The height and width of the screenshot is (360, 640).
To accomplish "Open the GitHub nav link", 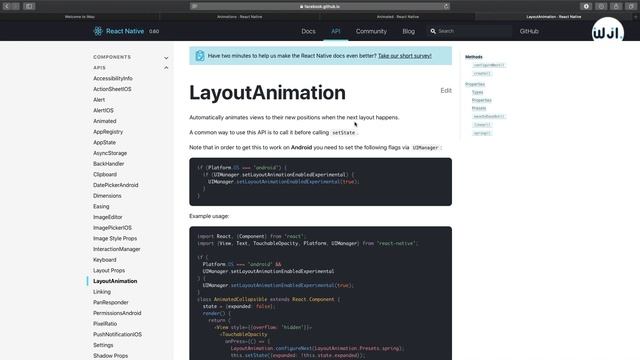I will (529, 31).
